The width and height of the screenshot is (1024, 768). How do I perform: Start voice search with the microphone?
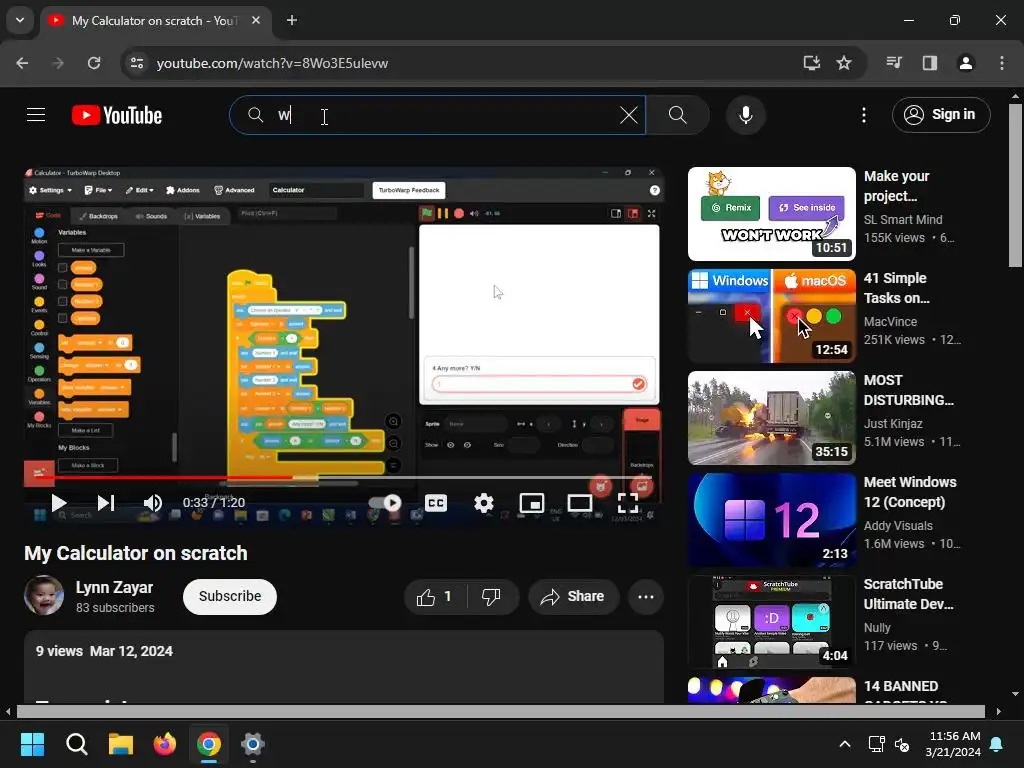click(745, 115)
